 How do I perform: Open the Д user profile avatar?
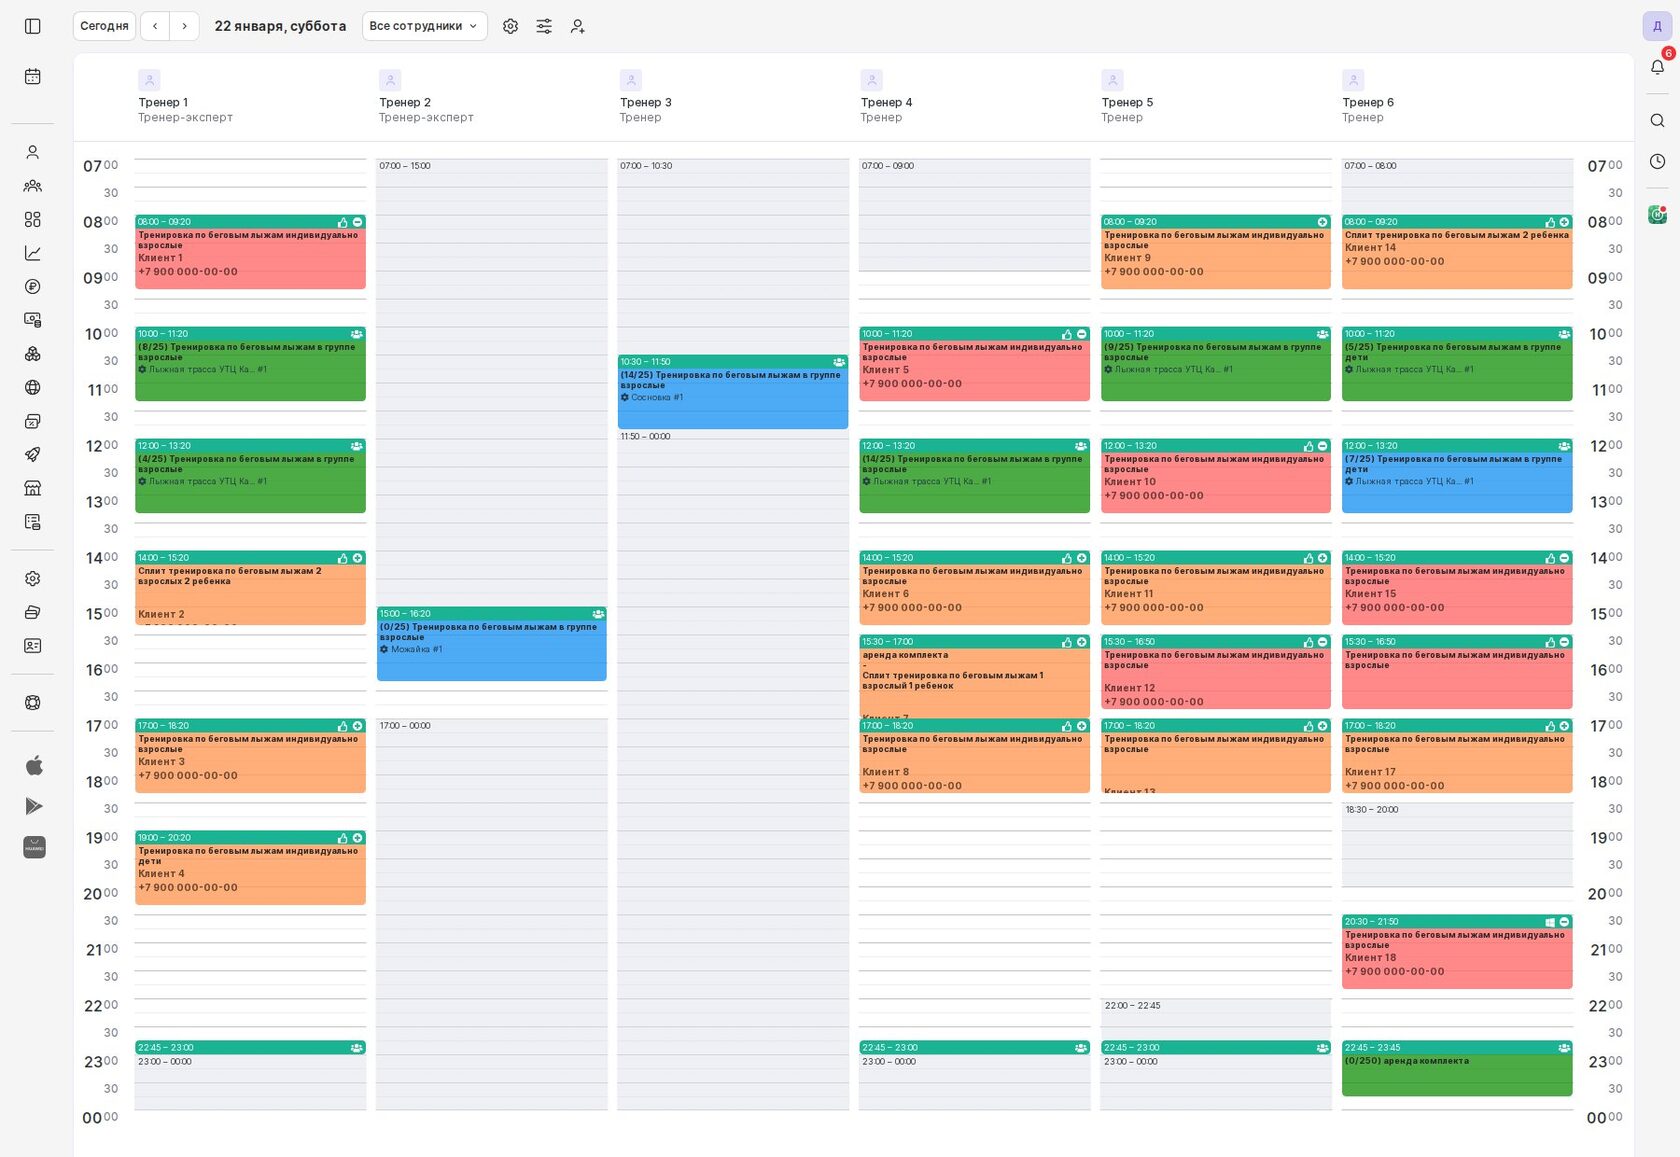(x=1657, y=26)
